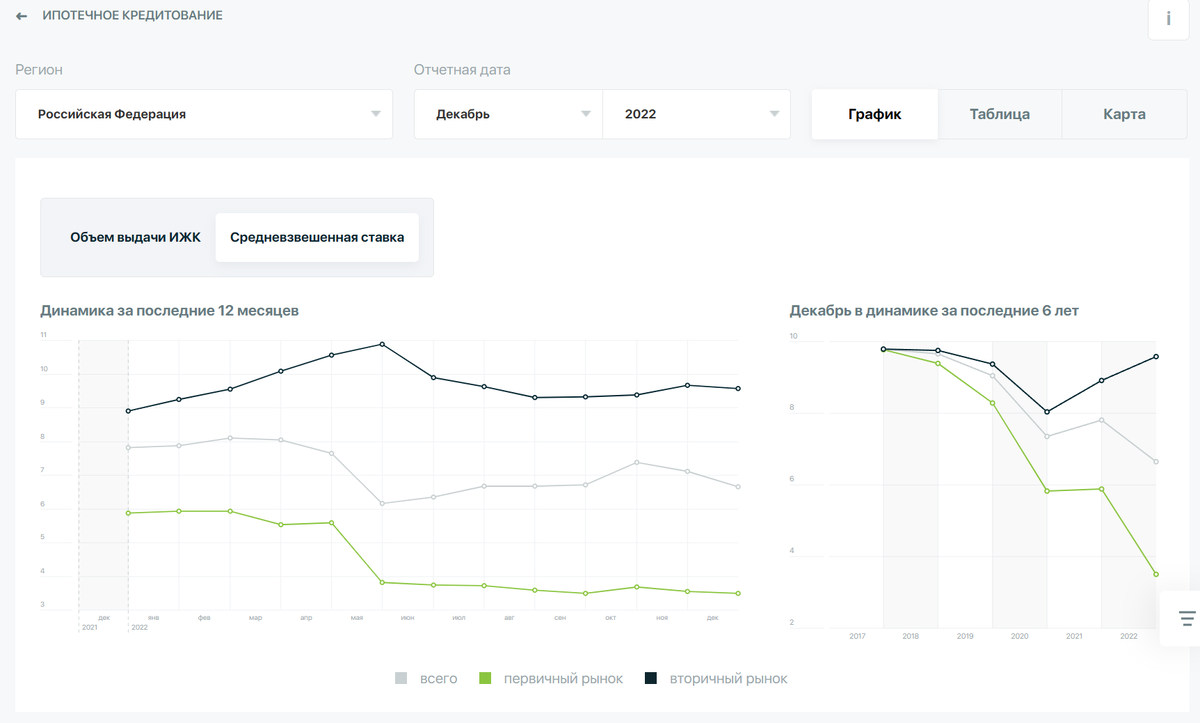Select the Средневзвешенная ставка tab
The width and height of the screenshot is (1200, 723).
coord(317,237)
